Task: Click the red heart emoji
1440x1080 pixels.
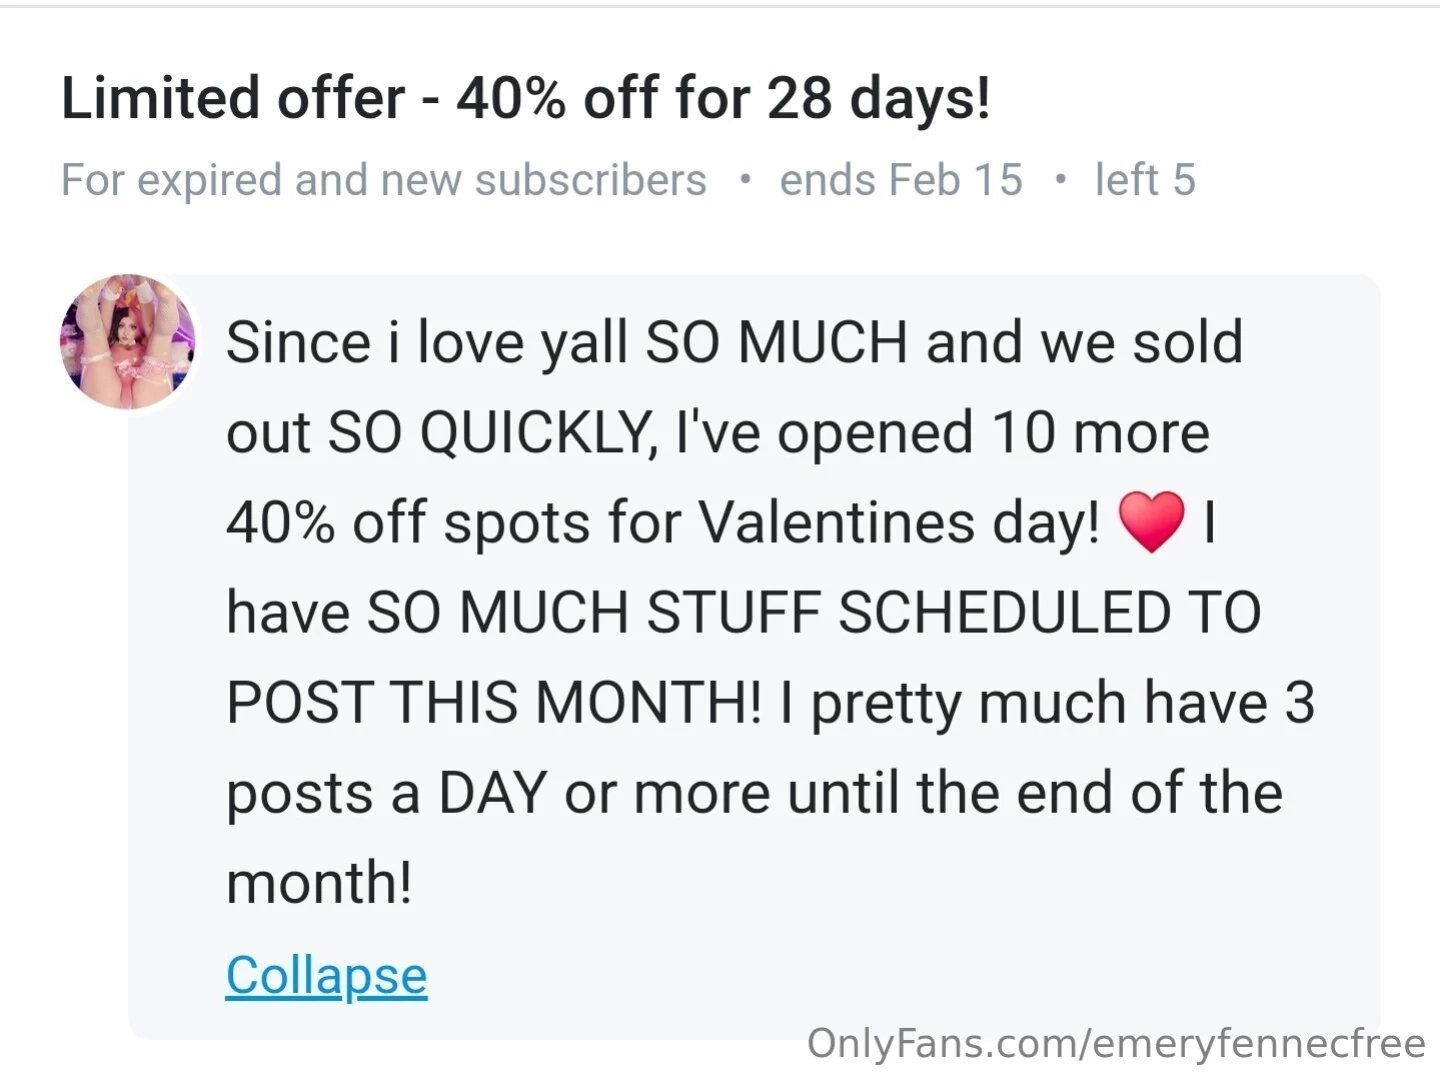Action: (x=1151, y=522)
